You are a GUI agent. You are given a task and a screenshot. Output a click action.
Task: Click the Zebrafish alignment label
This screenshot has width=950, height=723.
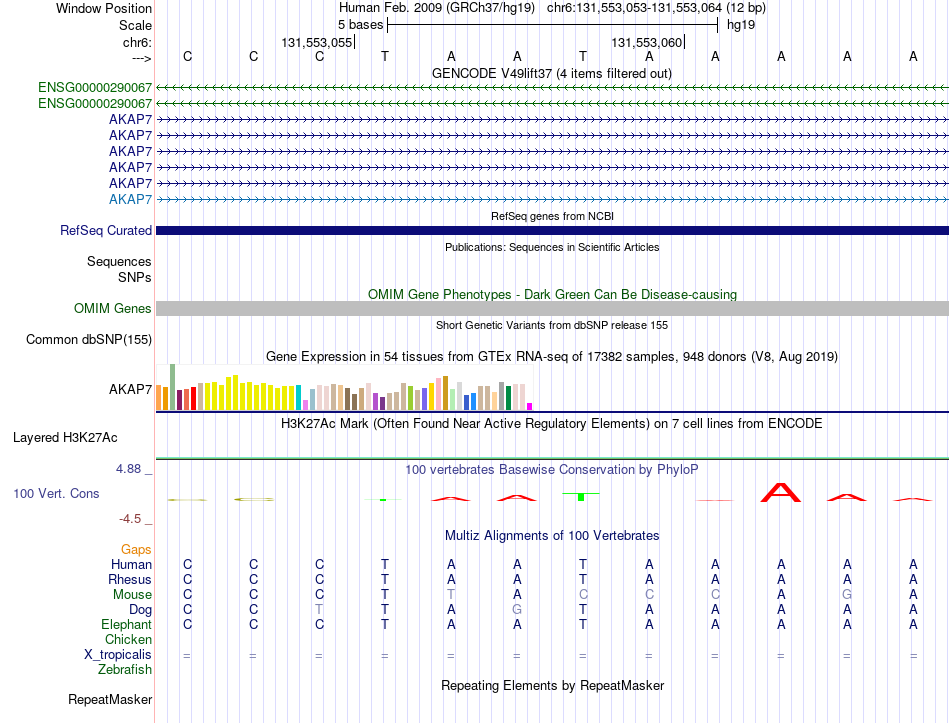click(x=125, y=670)
